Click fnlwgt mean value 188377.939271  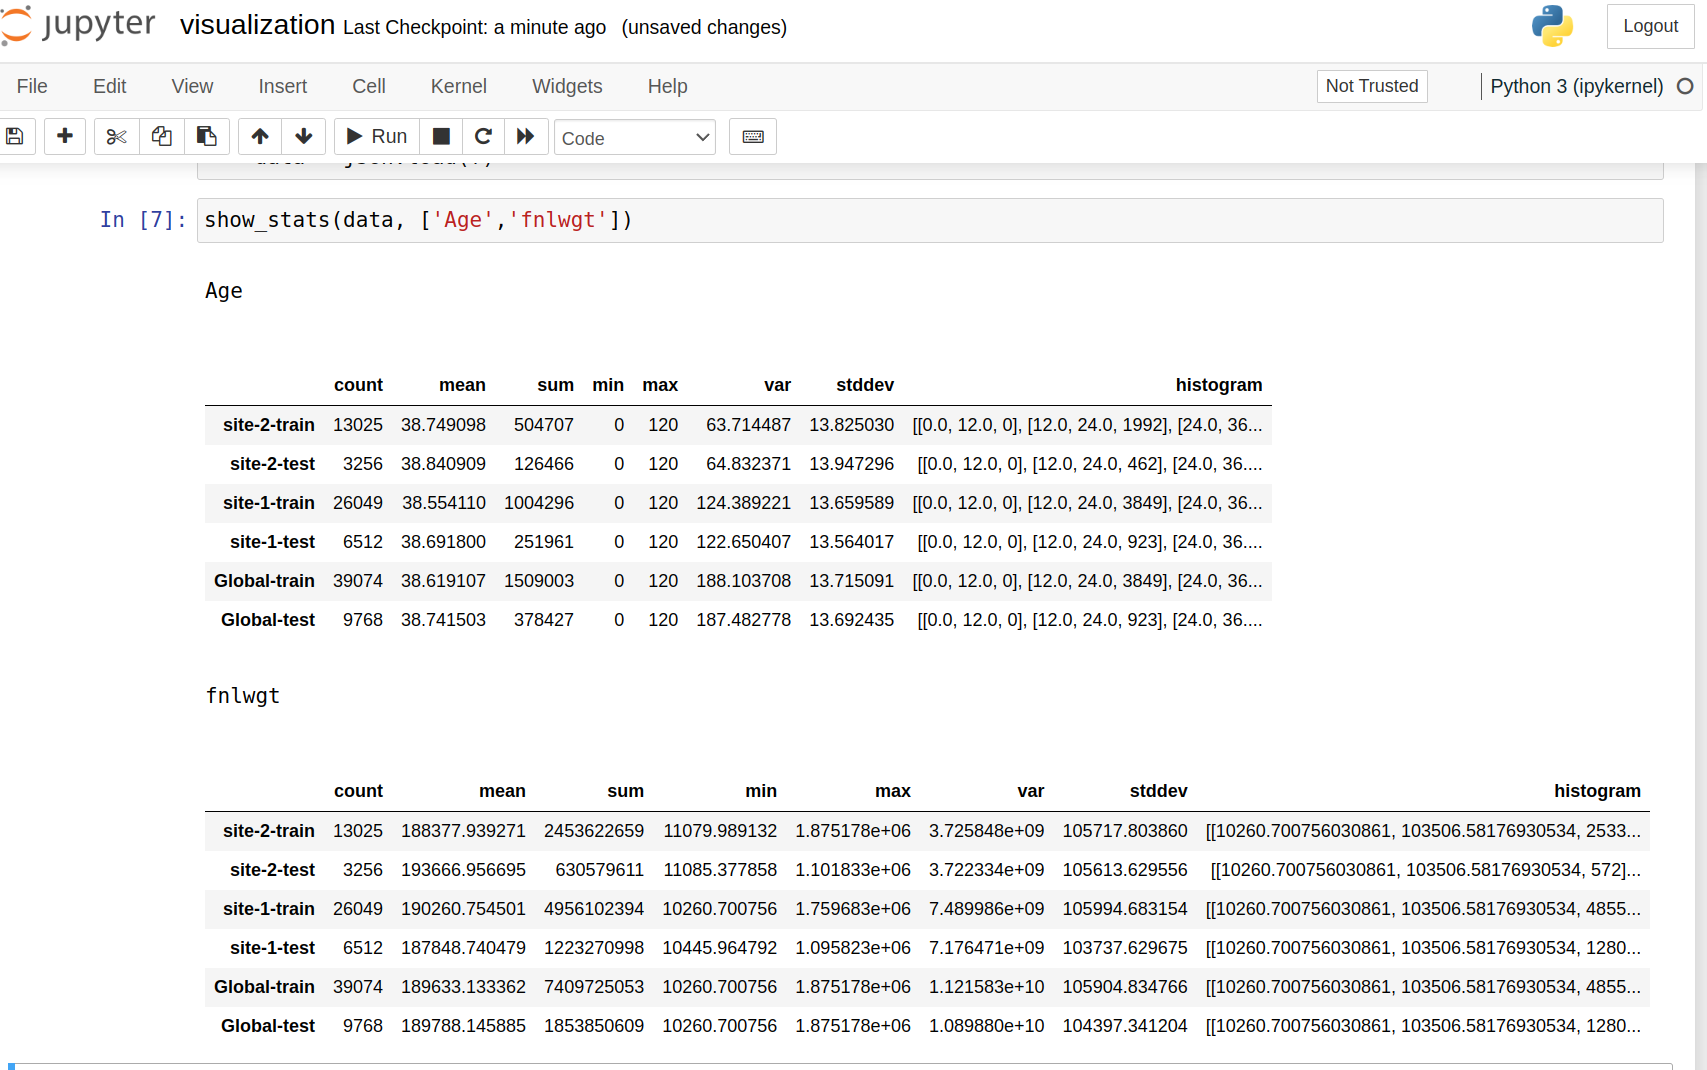(463, 831)
